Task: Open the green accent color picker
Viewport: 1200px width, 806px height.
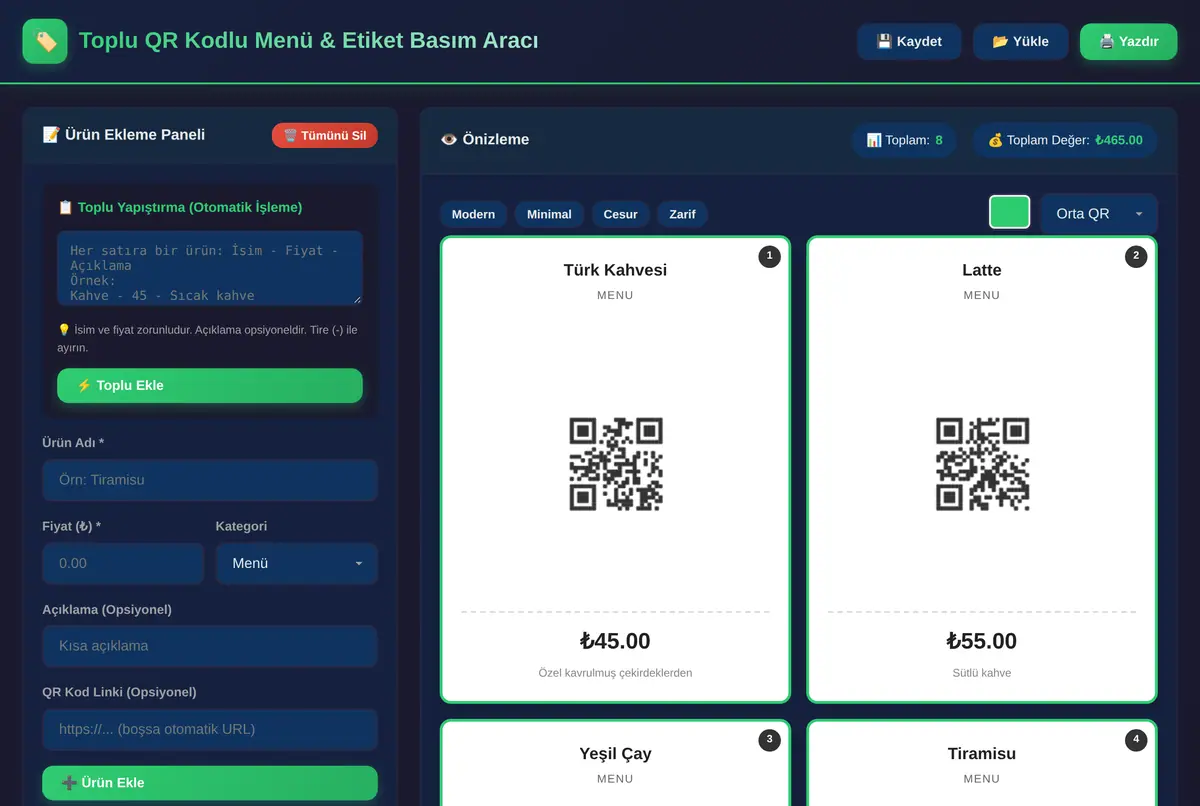Action: (1010, 212)
